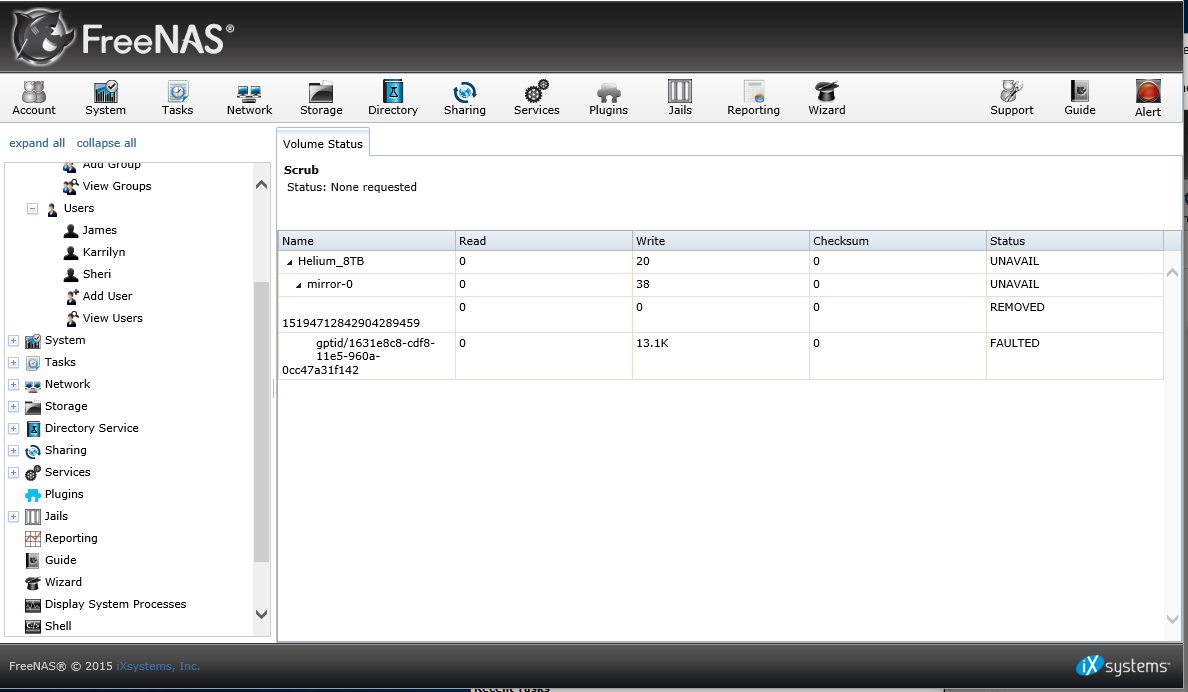Click the 13.1K write errors cell
Screen dimensions: 1188x692
click(721, 355)
